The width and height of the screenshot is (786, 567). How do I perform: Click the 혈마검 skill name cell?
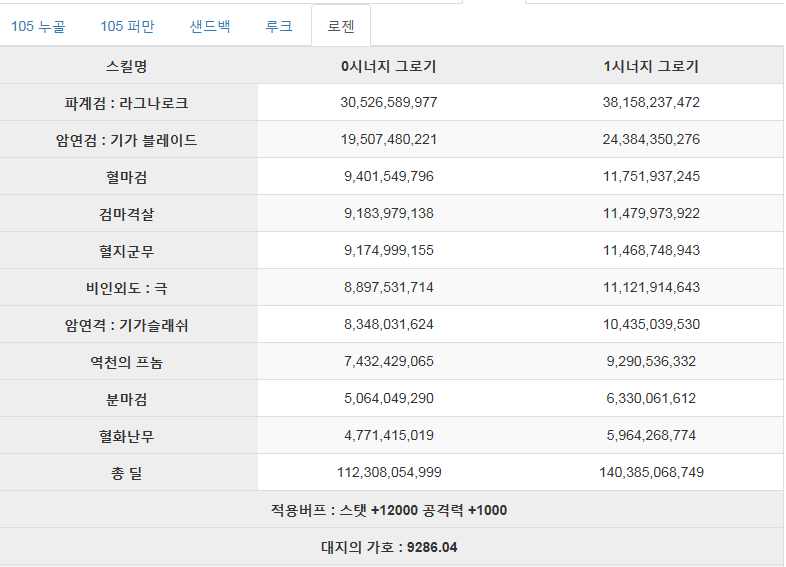click(126, 176)
